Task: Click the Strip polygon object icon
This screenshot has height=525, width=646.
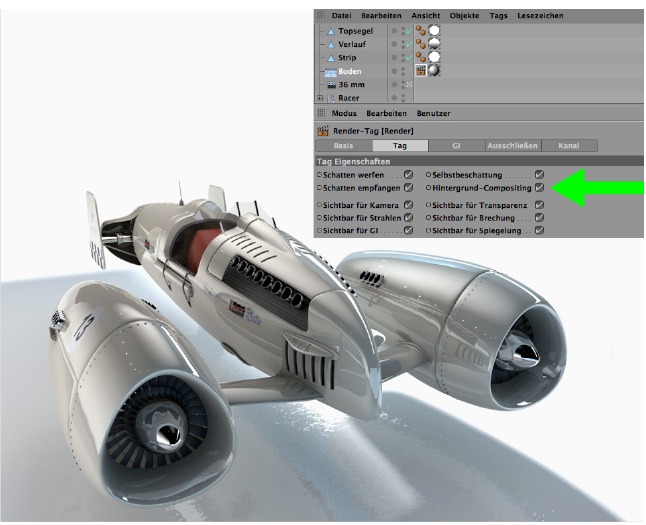Action: pyautogui.click(x=331, y=58)
